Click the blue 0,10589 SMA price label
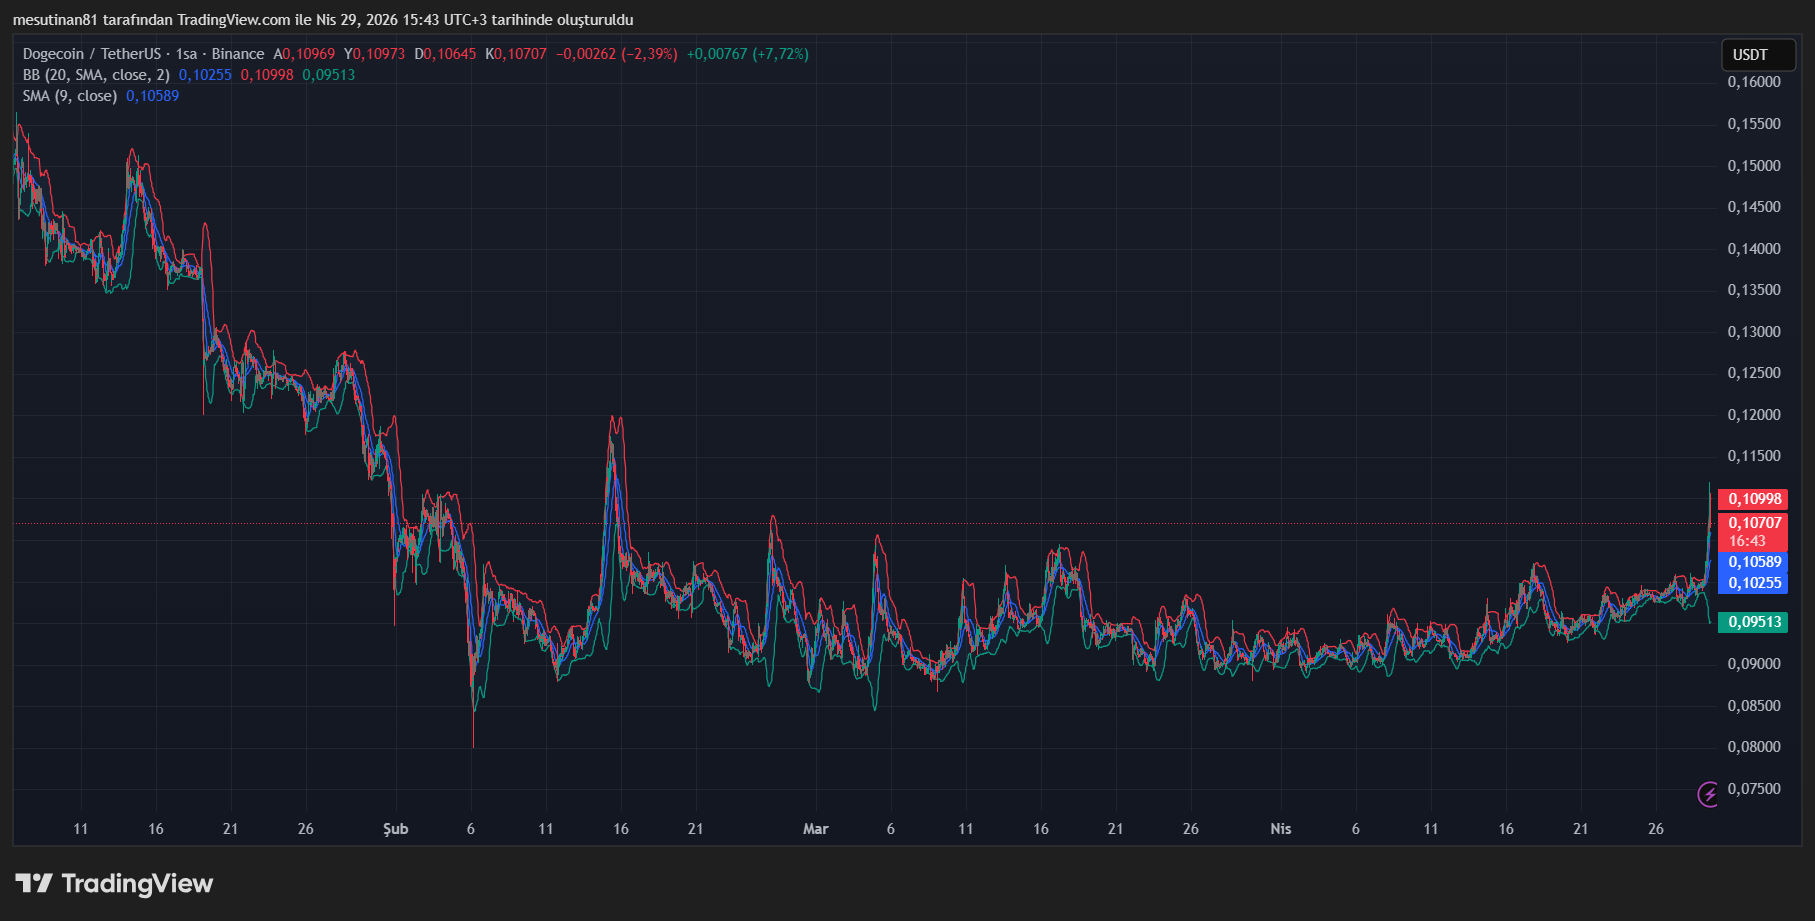This screenshot has width=1815, height=921. coord(1754,562)
